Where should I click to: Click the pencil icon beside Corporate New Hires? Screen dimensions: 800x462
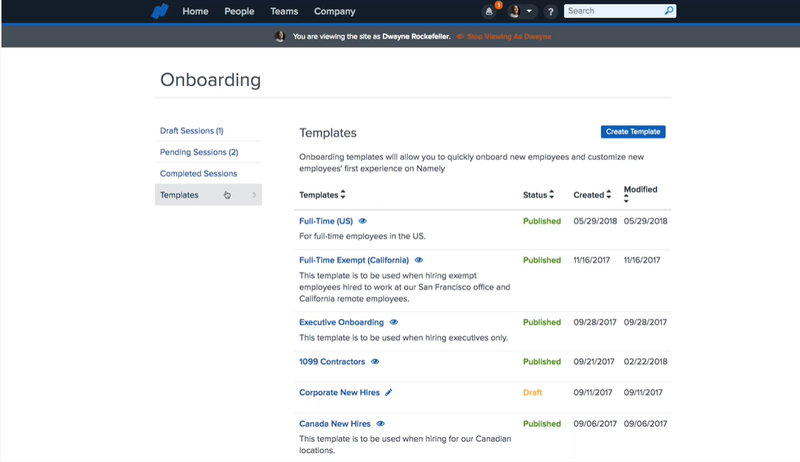coord(389,393)
